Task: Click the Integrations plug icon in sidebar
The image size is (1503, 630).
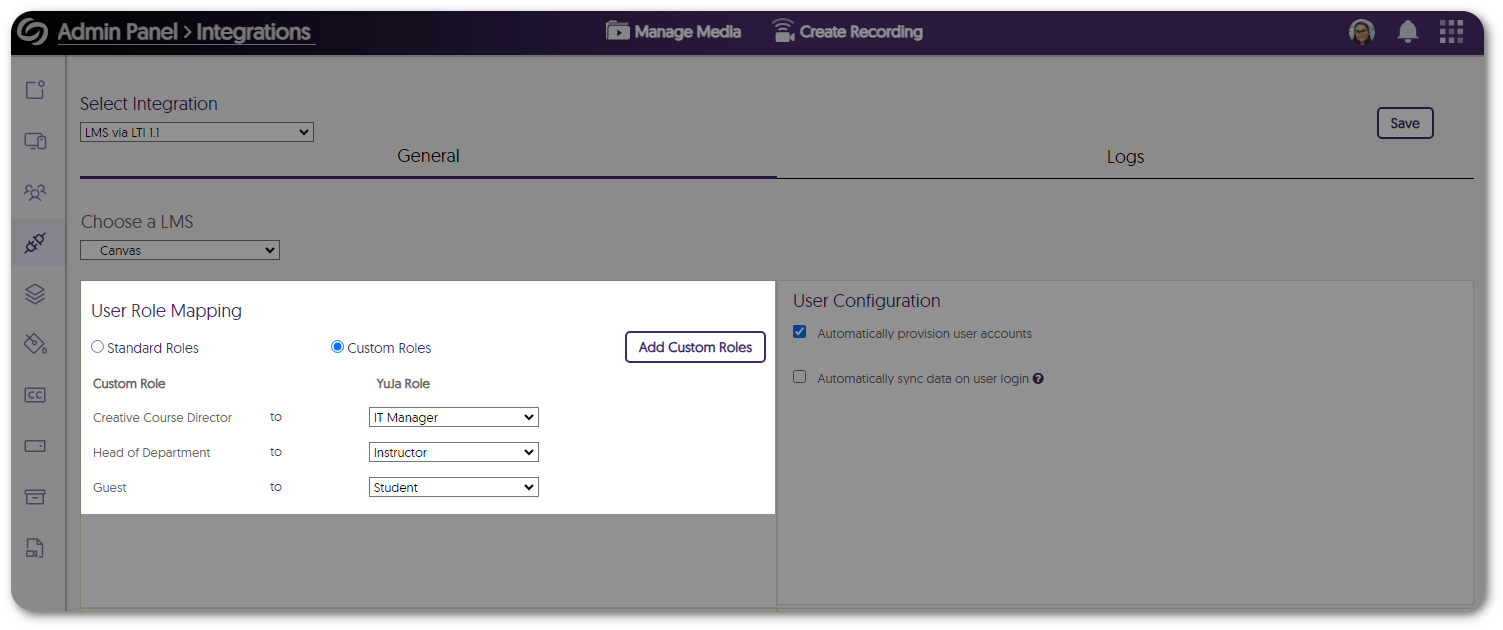Action: tap(35, 243)
